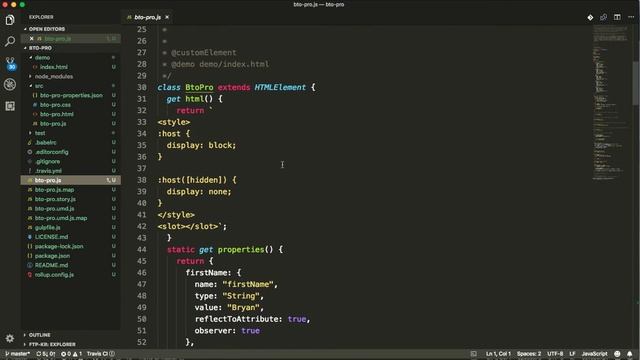Select the bto-pro.js editor tab

[147, 17]
